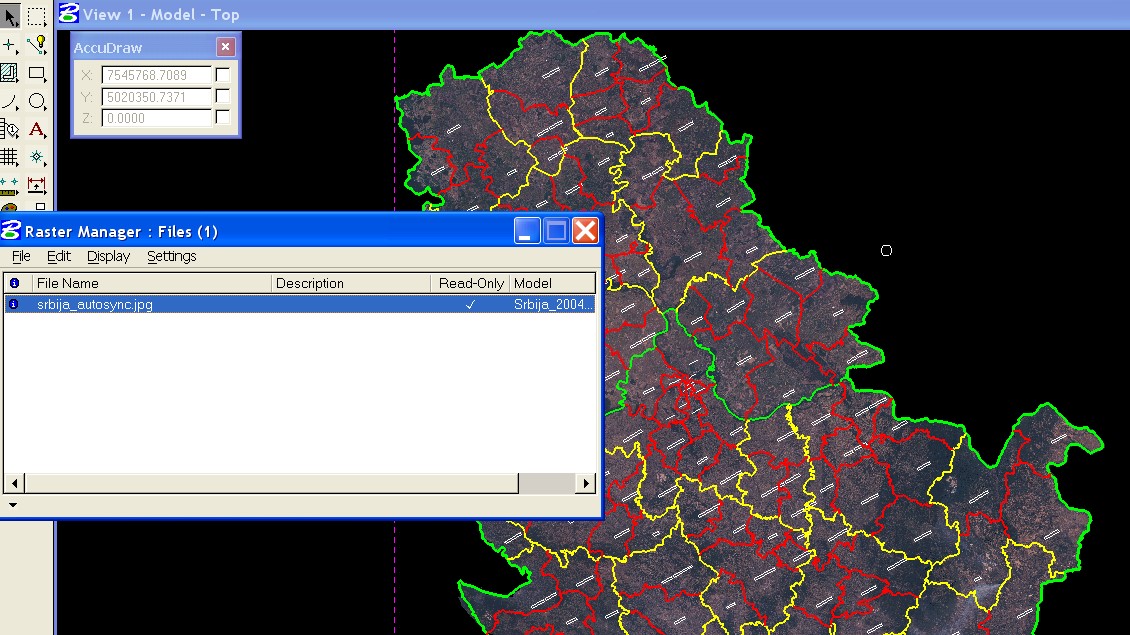This screenshot has height=635, width=1130.
Task: Toggle the Read-Only checkmark for srbija_autosync.jpg
Action: coord(471,305)
